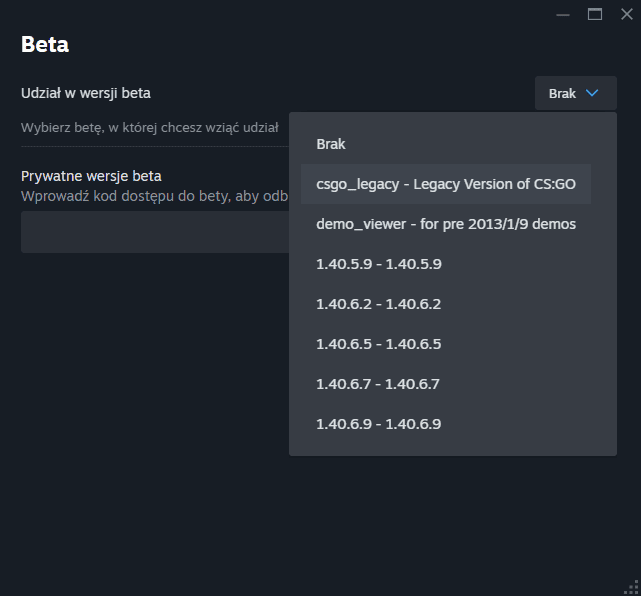Viewport: 641px width, 596px height.
Task: Open the beta participation dropdown showing Brak
Action: click(576, 93)
